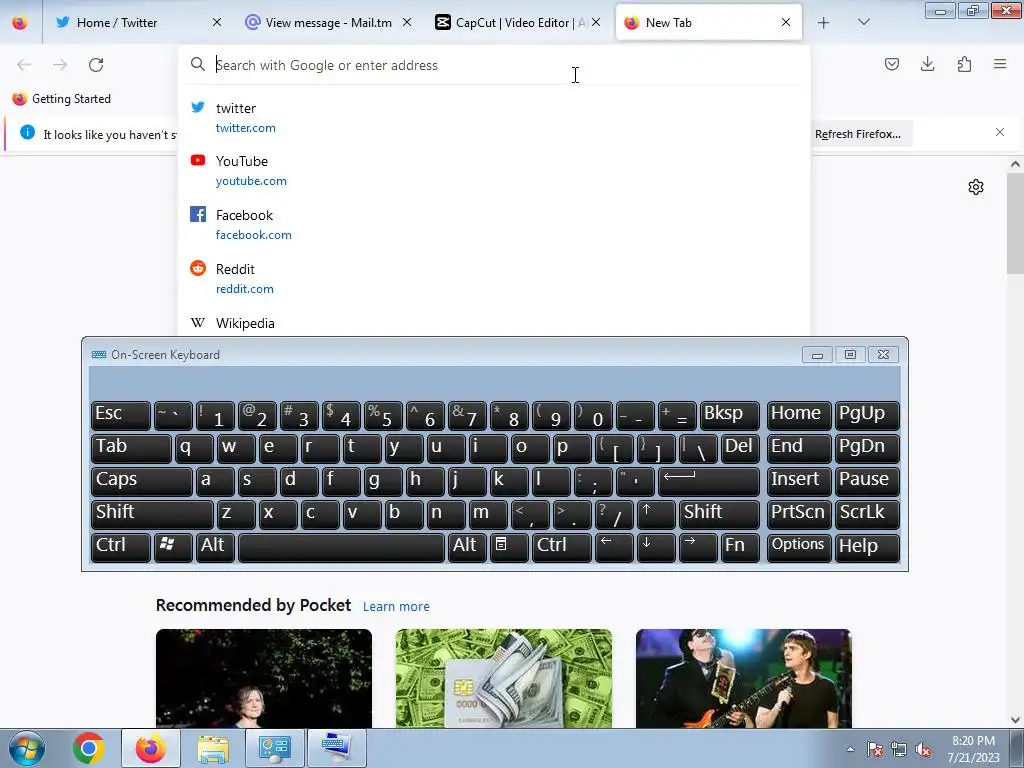
Task: Switch to View message - Mail.tm tab
Action: click(328, 22)
